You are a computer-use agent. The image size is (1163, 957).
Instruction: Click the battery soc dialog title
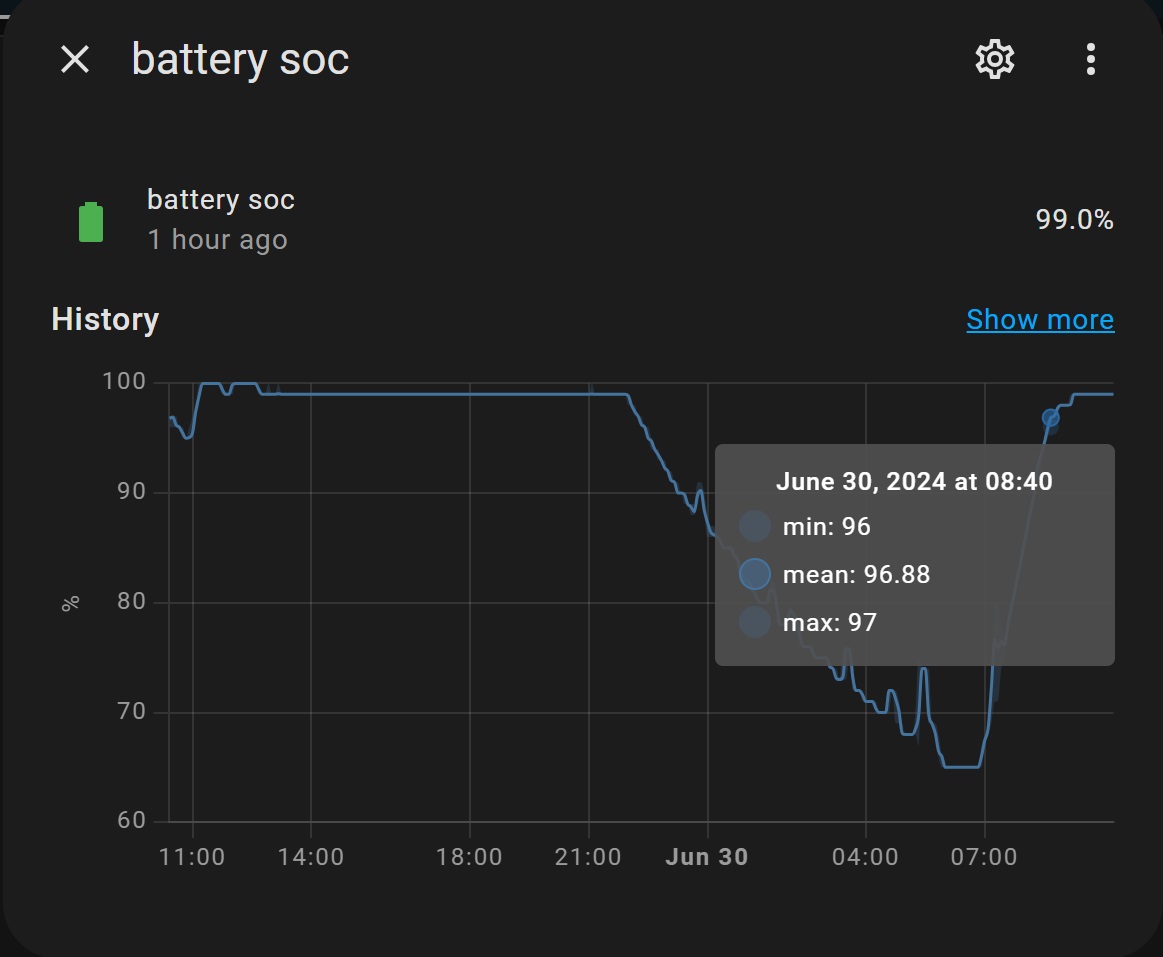(240, 59)
